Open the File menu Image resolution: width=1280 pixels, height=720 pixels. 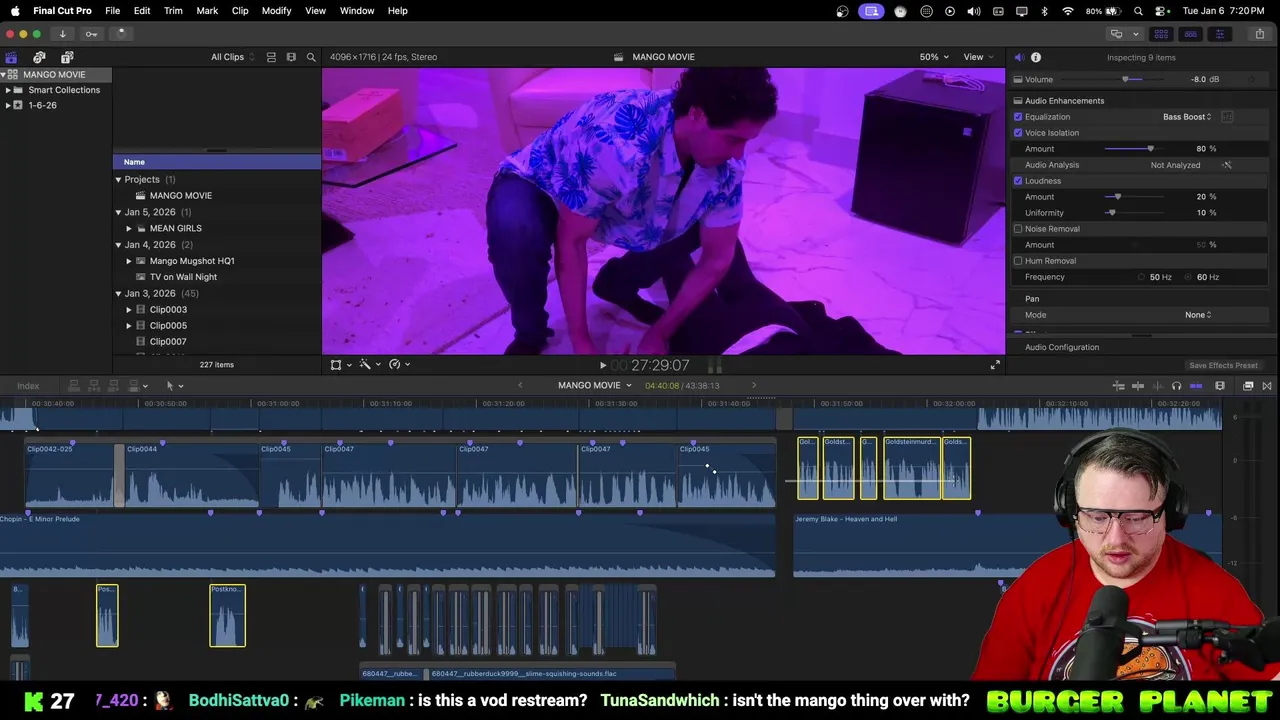coord(113,11)
